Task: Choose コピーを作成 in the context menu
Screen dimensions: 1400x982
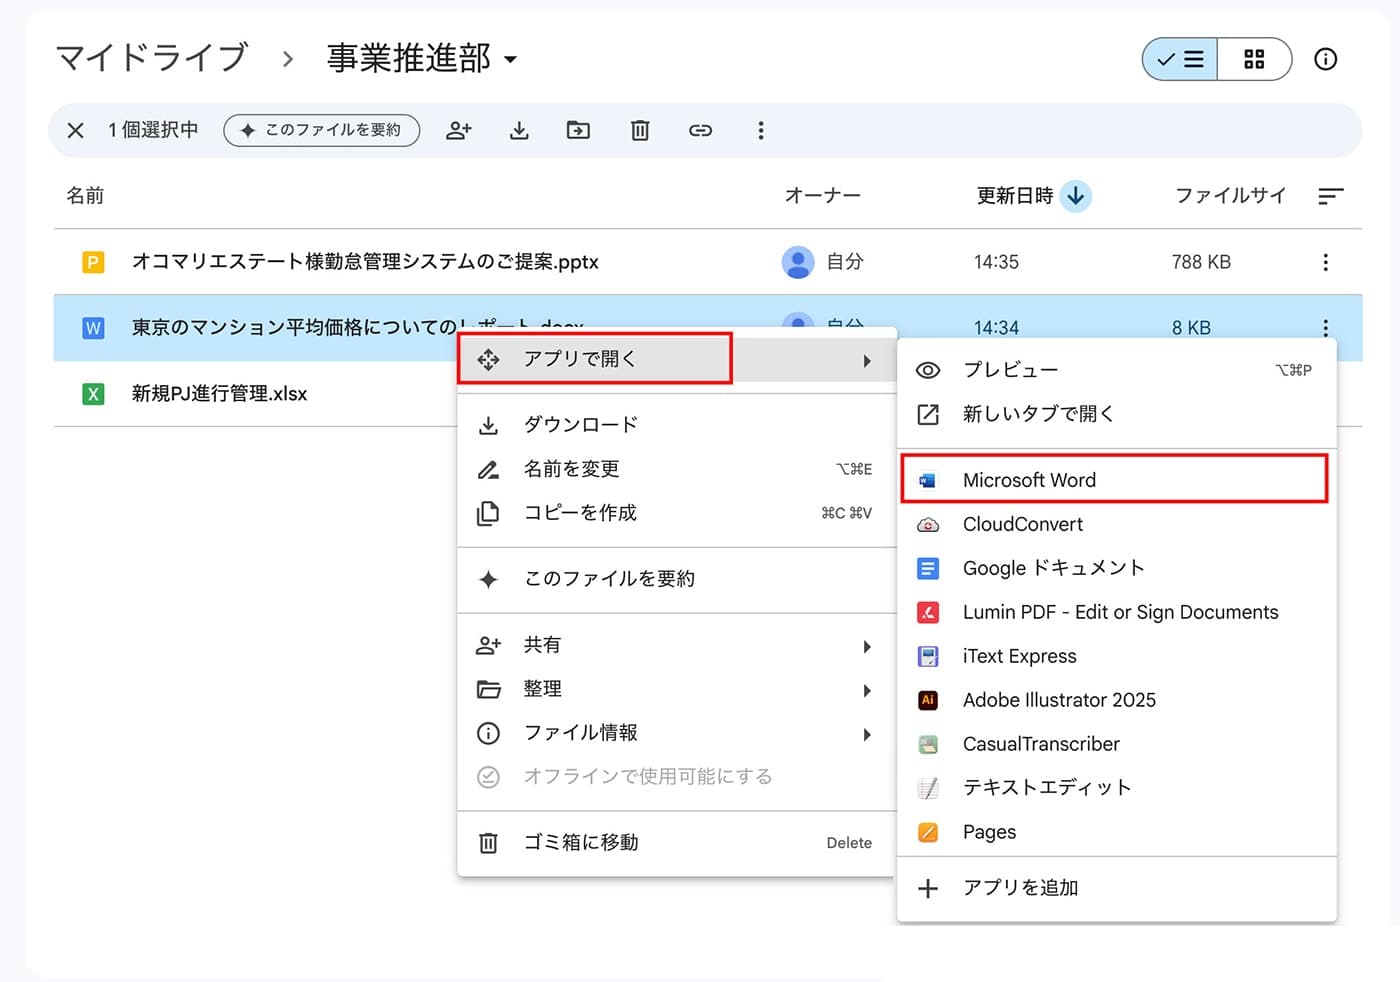Action: [676, 513]
